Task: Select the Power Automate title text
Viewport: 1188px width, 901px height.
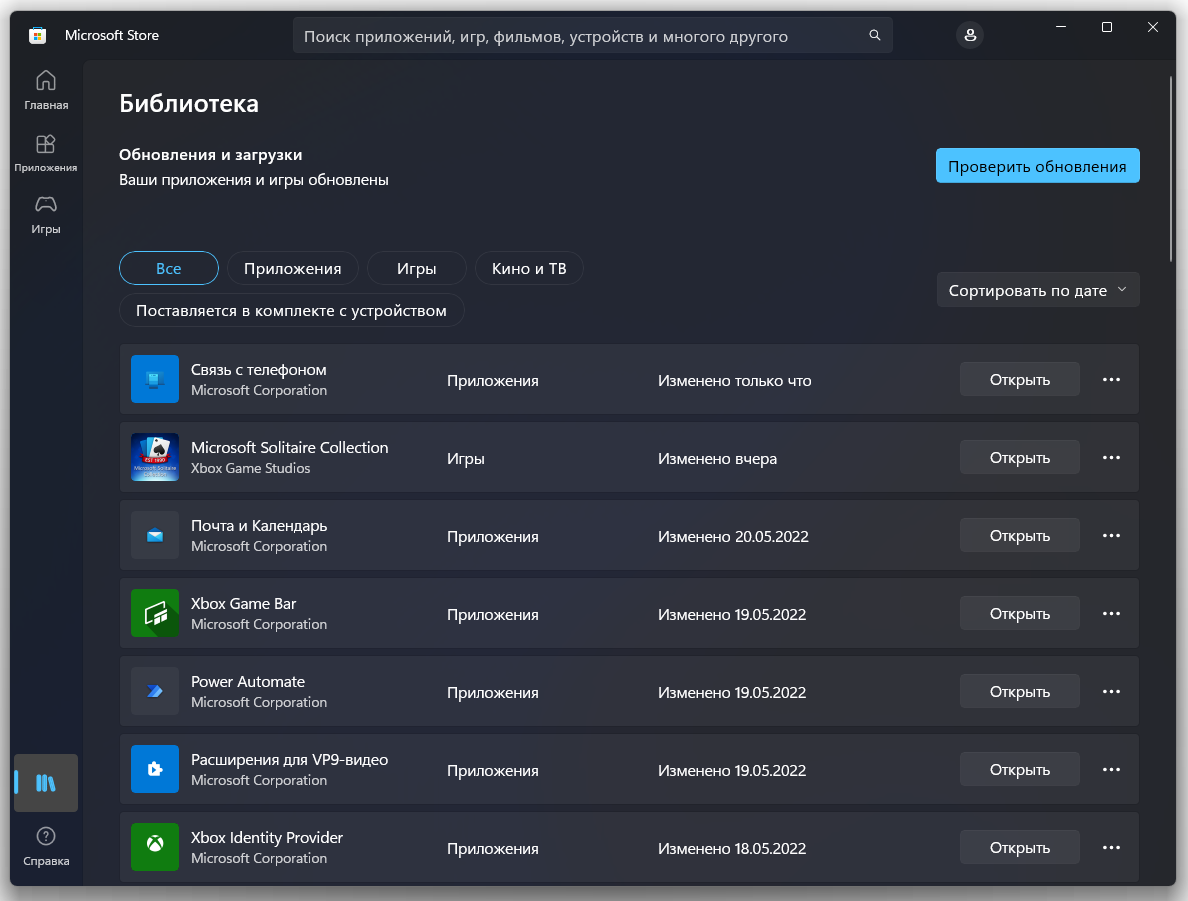Action: point(248,682)
